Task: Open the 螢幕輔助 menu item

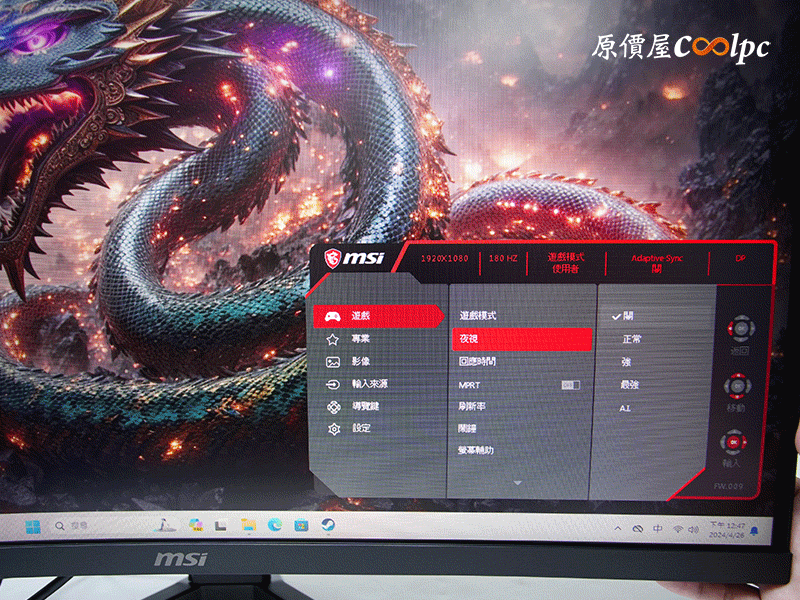Action: coord(476,451)
